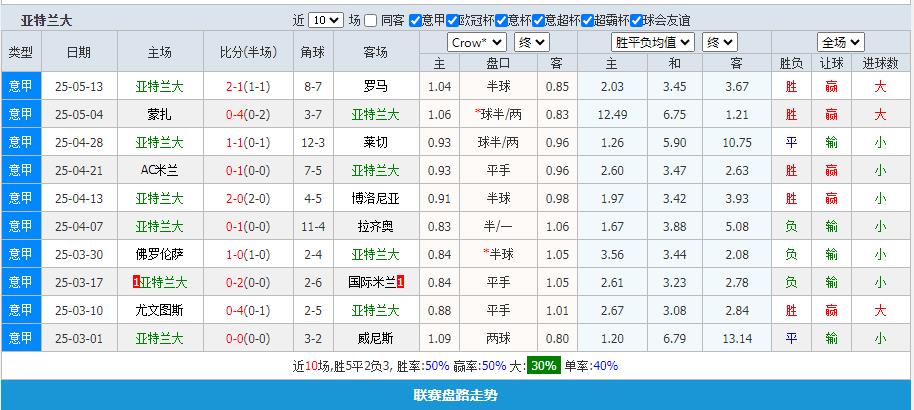The image size is (914, 410).
Task: Click the 2-1(1-1) score against 罗马
Action: click(243, 86)
